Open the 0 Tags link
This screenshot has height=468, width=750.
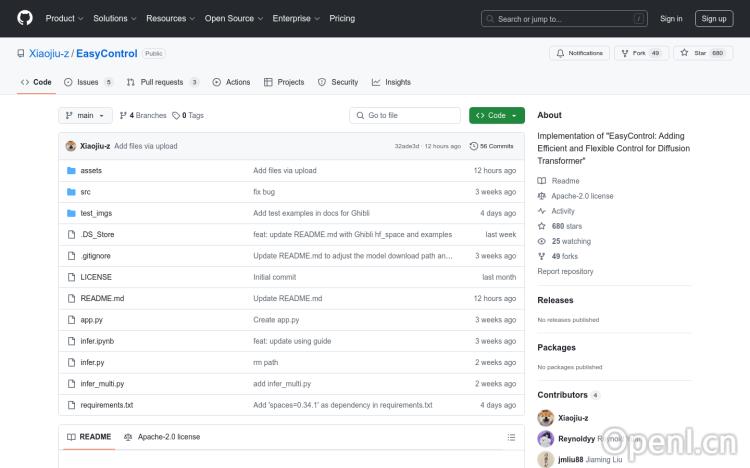click(x=188, y=116)
